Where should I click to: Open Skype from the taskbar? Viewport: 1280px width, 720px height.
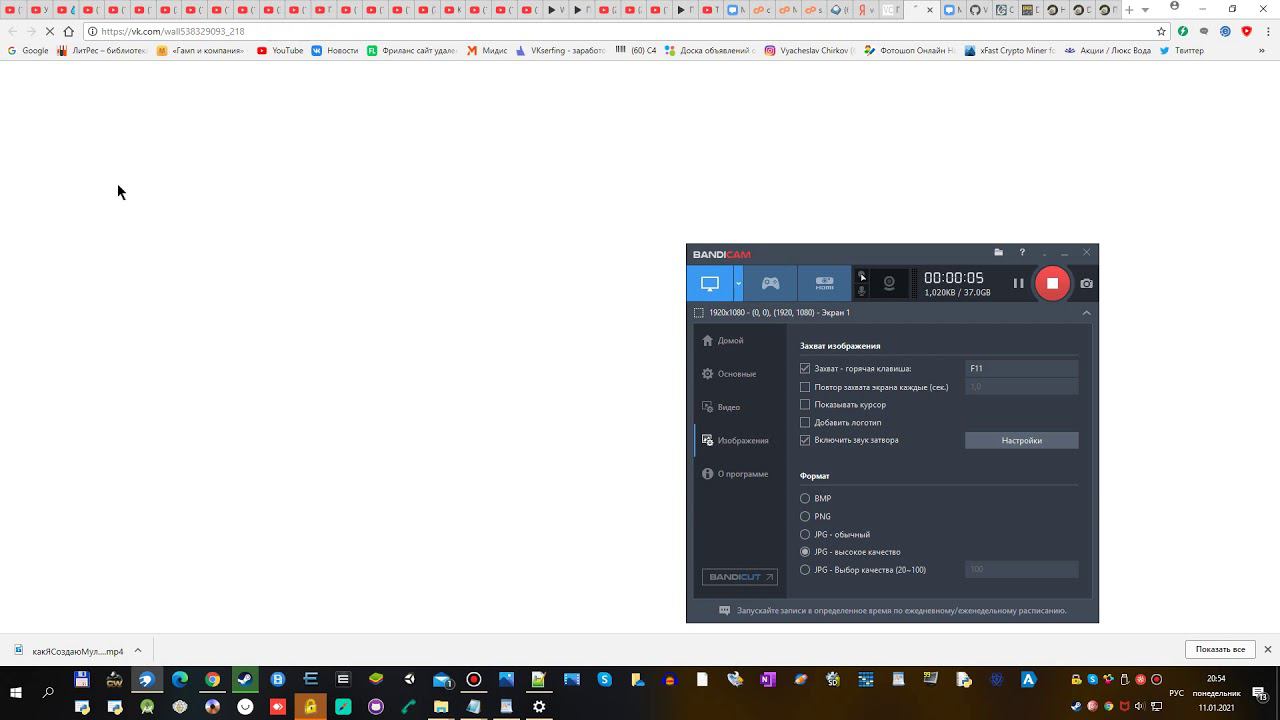click(604, 680)
